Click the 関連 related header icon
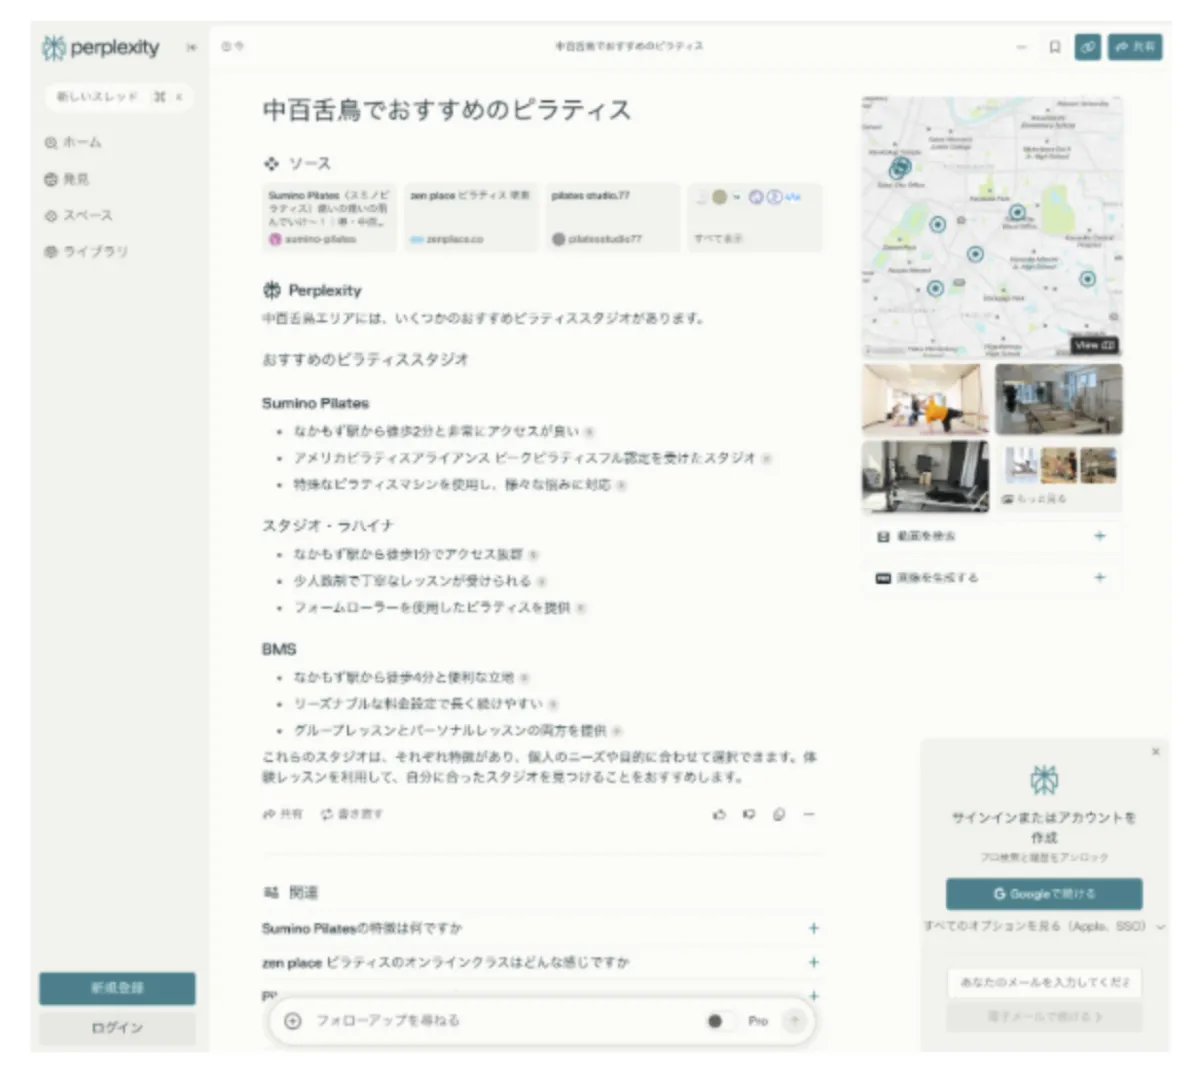 click(271, 892)
